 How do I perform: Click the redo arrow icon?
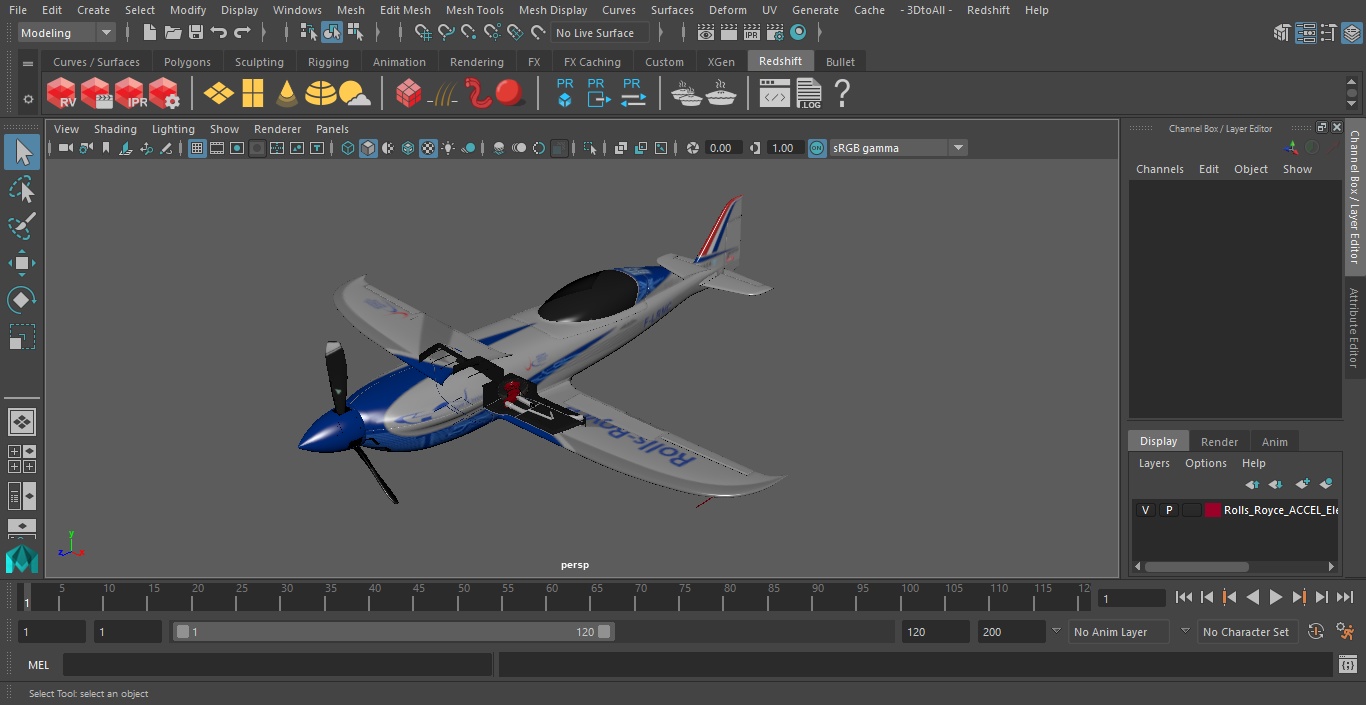[242, 33]
